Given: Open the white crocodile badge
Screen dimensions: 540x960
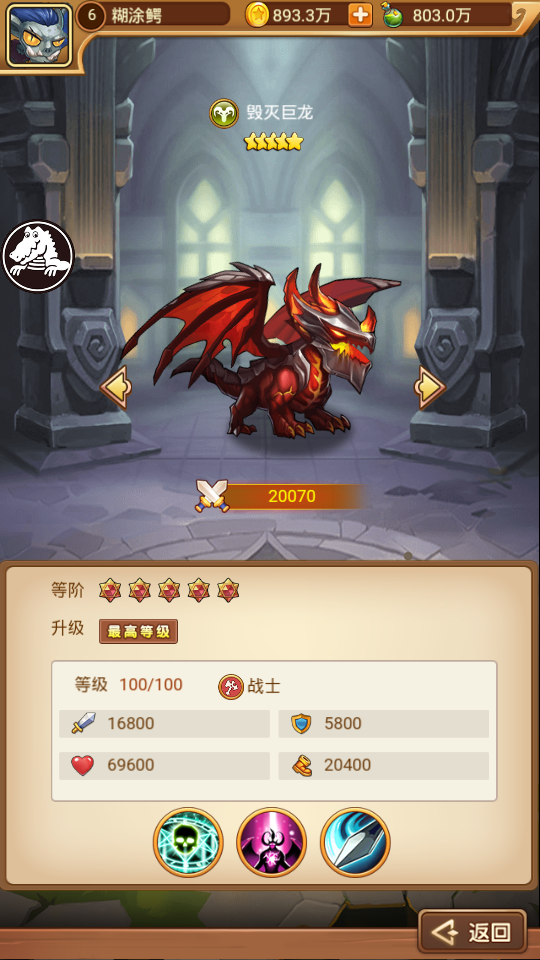Looking at the screenshot, I should (x=38, y=256).
